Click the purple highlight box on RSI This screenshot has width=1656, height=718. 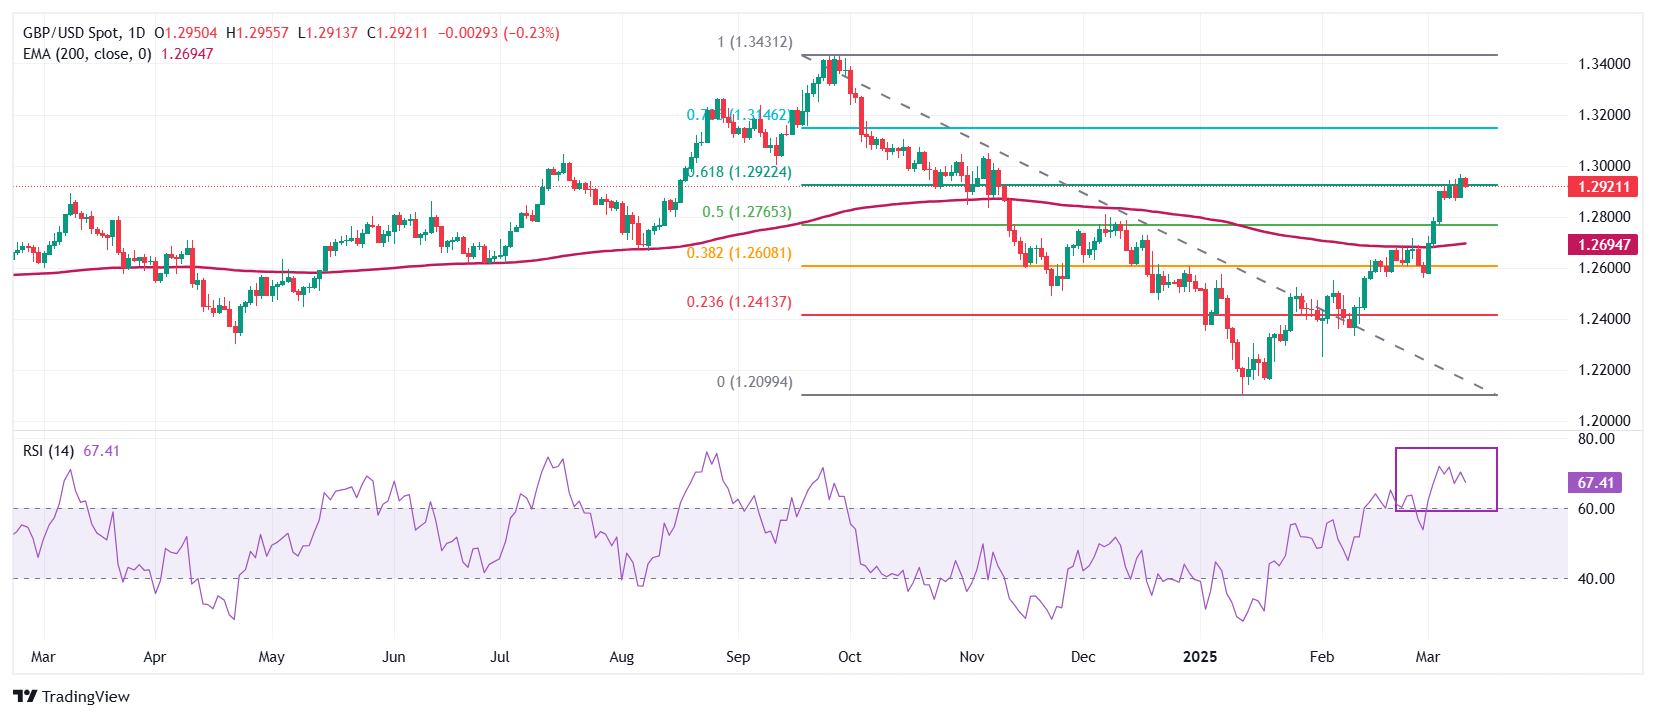coord(1446,479)
